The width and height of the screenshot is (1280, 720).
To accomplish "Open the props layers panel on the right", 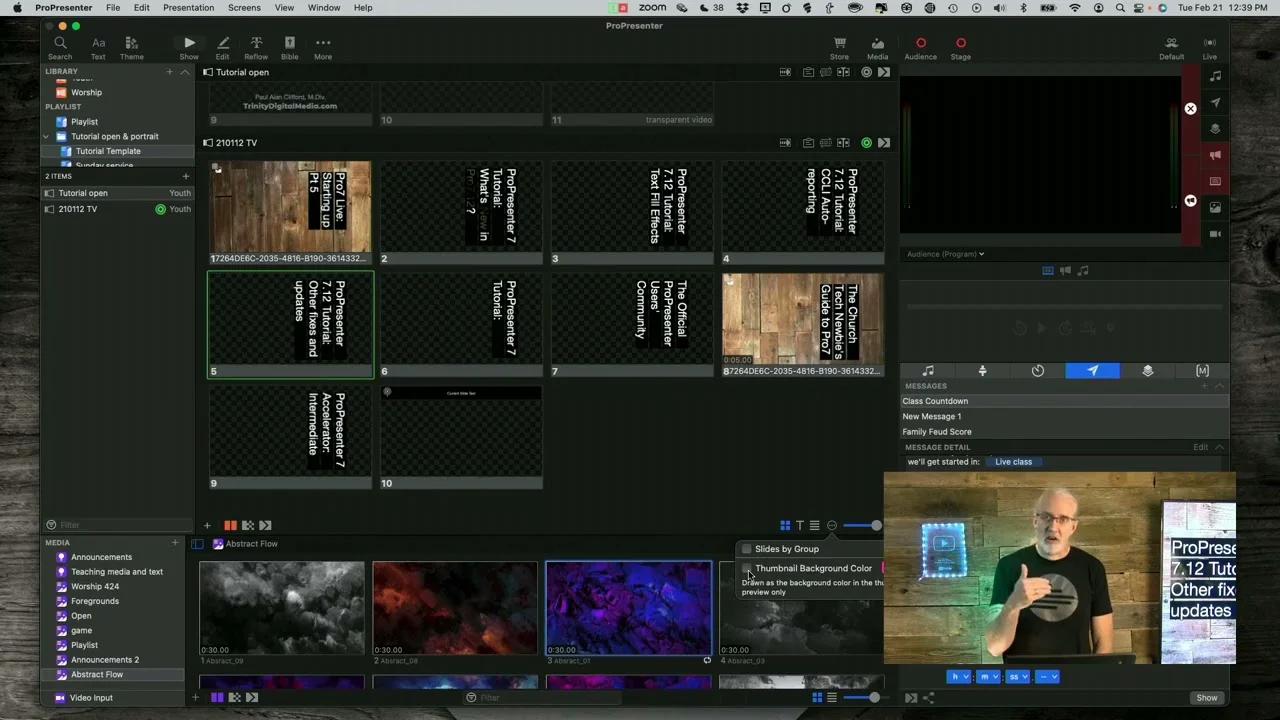I will (1147, 371).
